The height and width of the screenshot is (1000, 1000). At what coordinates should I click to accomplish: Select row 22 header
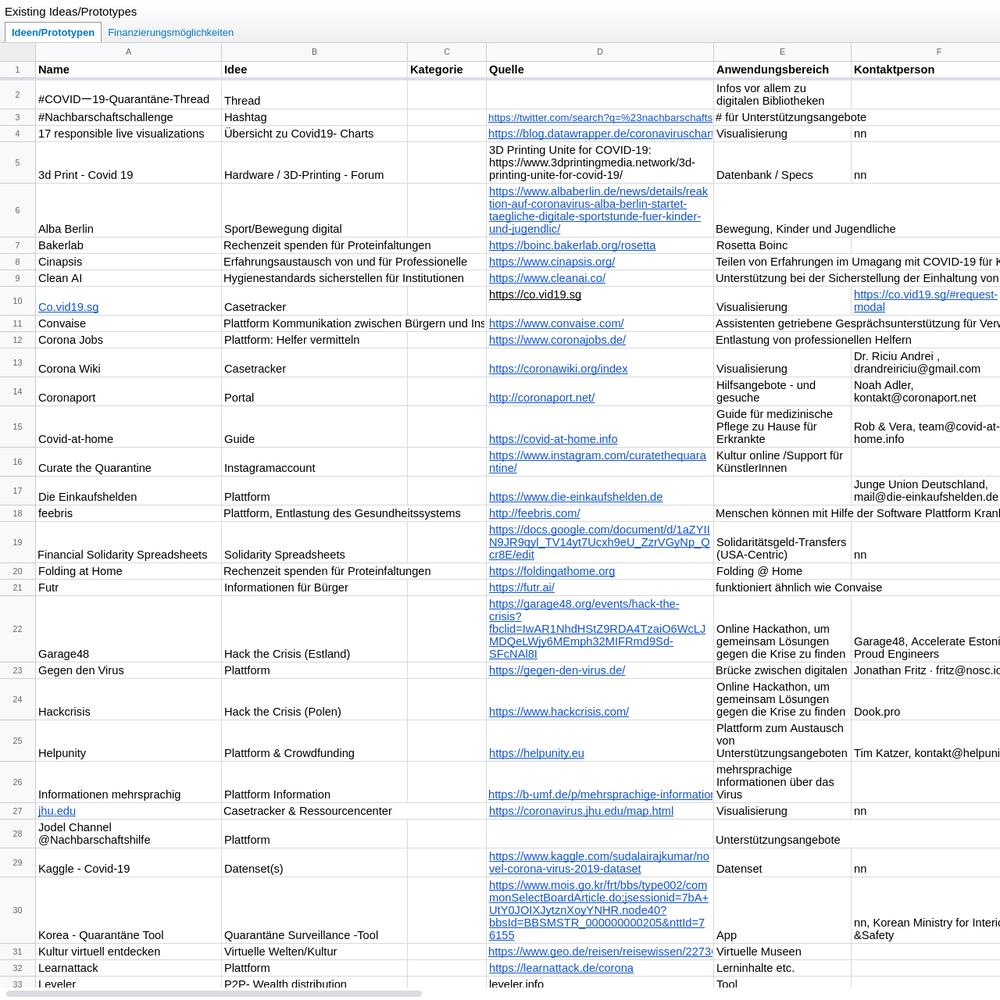pos(17,629)
